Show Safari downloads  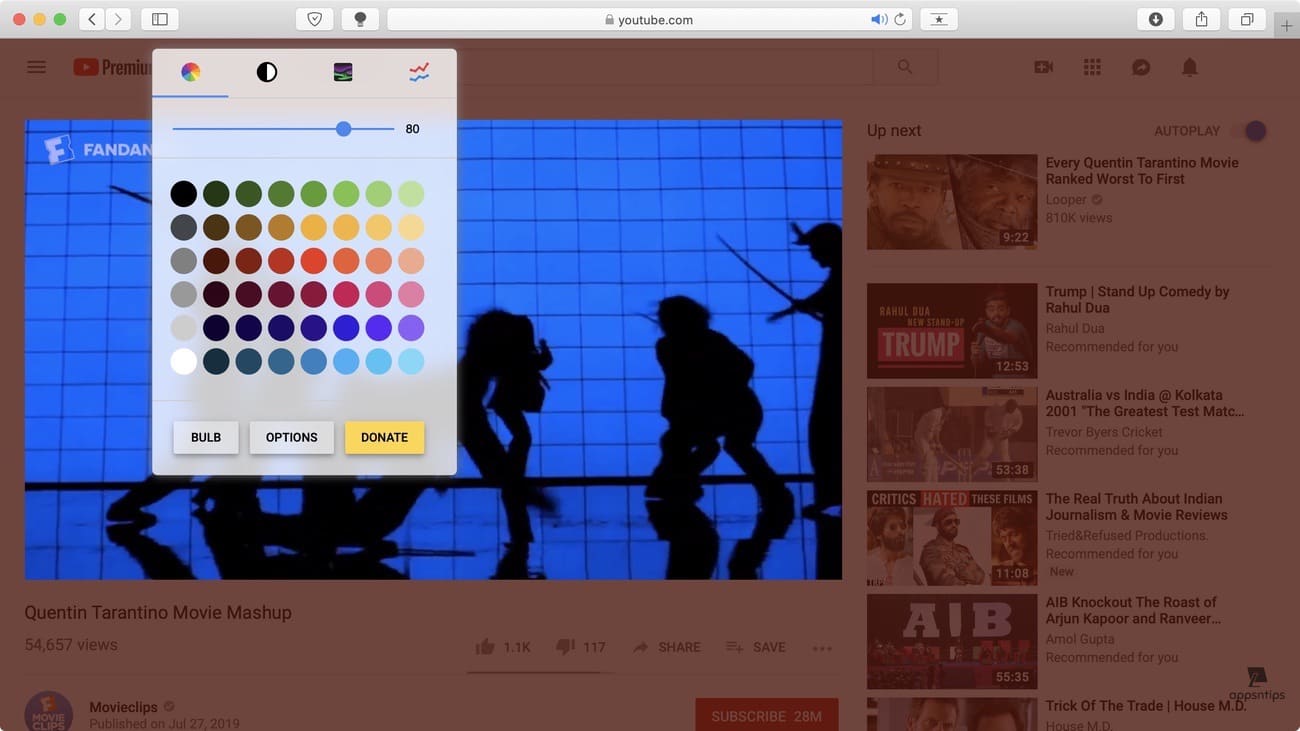[x=1156, y=19]
